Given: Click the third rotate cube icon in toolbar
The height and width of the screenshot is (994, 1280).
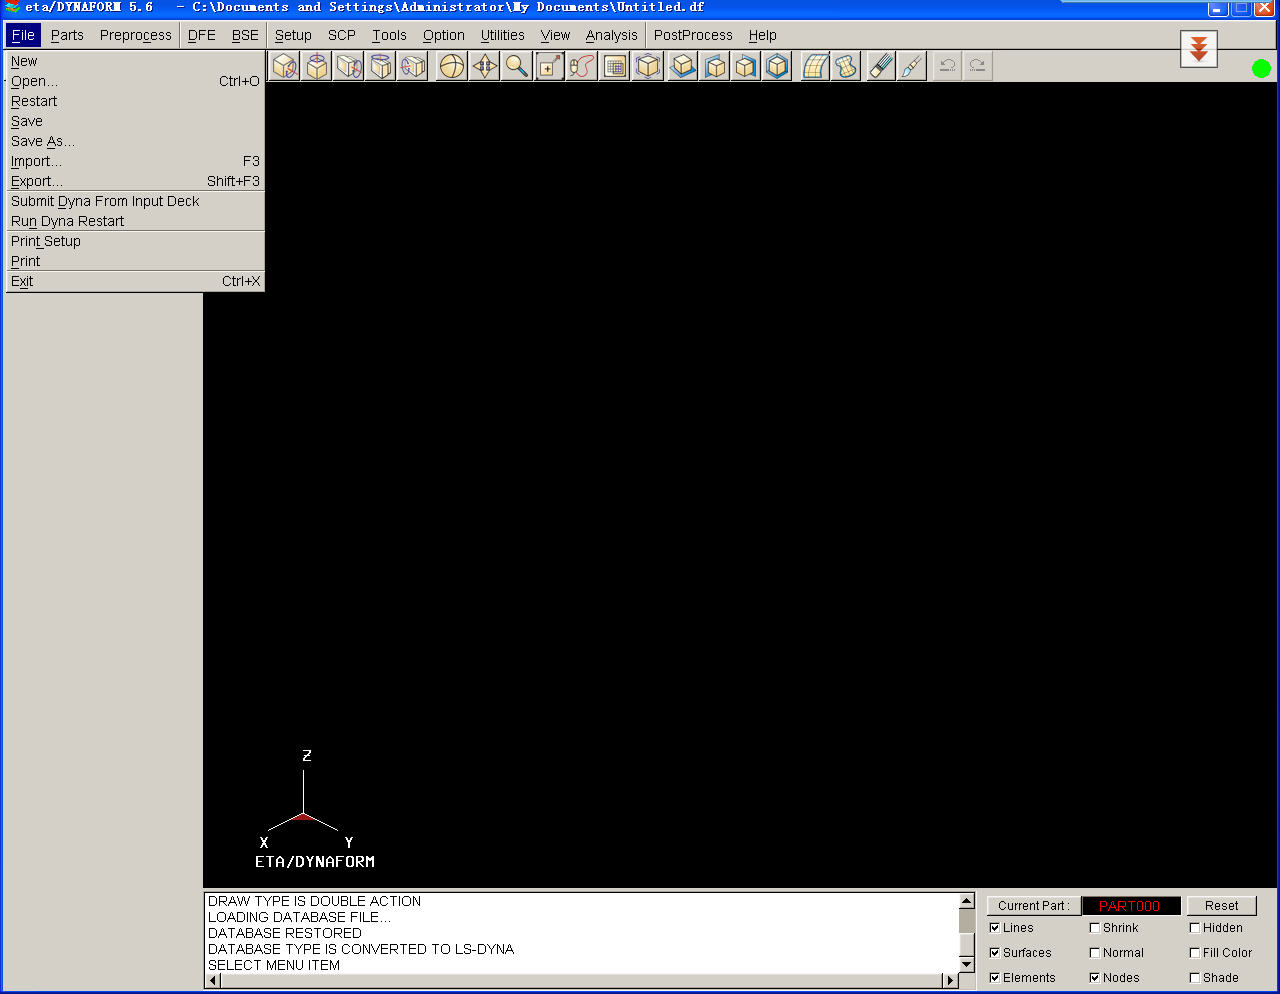Looking at the screenshot, I should tap(349, 67).
